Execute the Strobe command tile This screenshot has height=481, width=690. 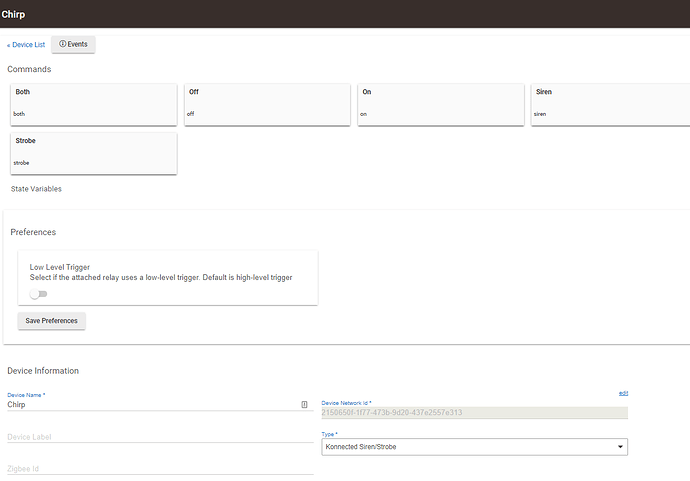(94, 153)
